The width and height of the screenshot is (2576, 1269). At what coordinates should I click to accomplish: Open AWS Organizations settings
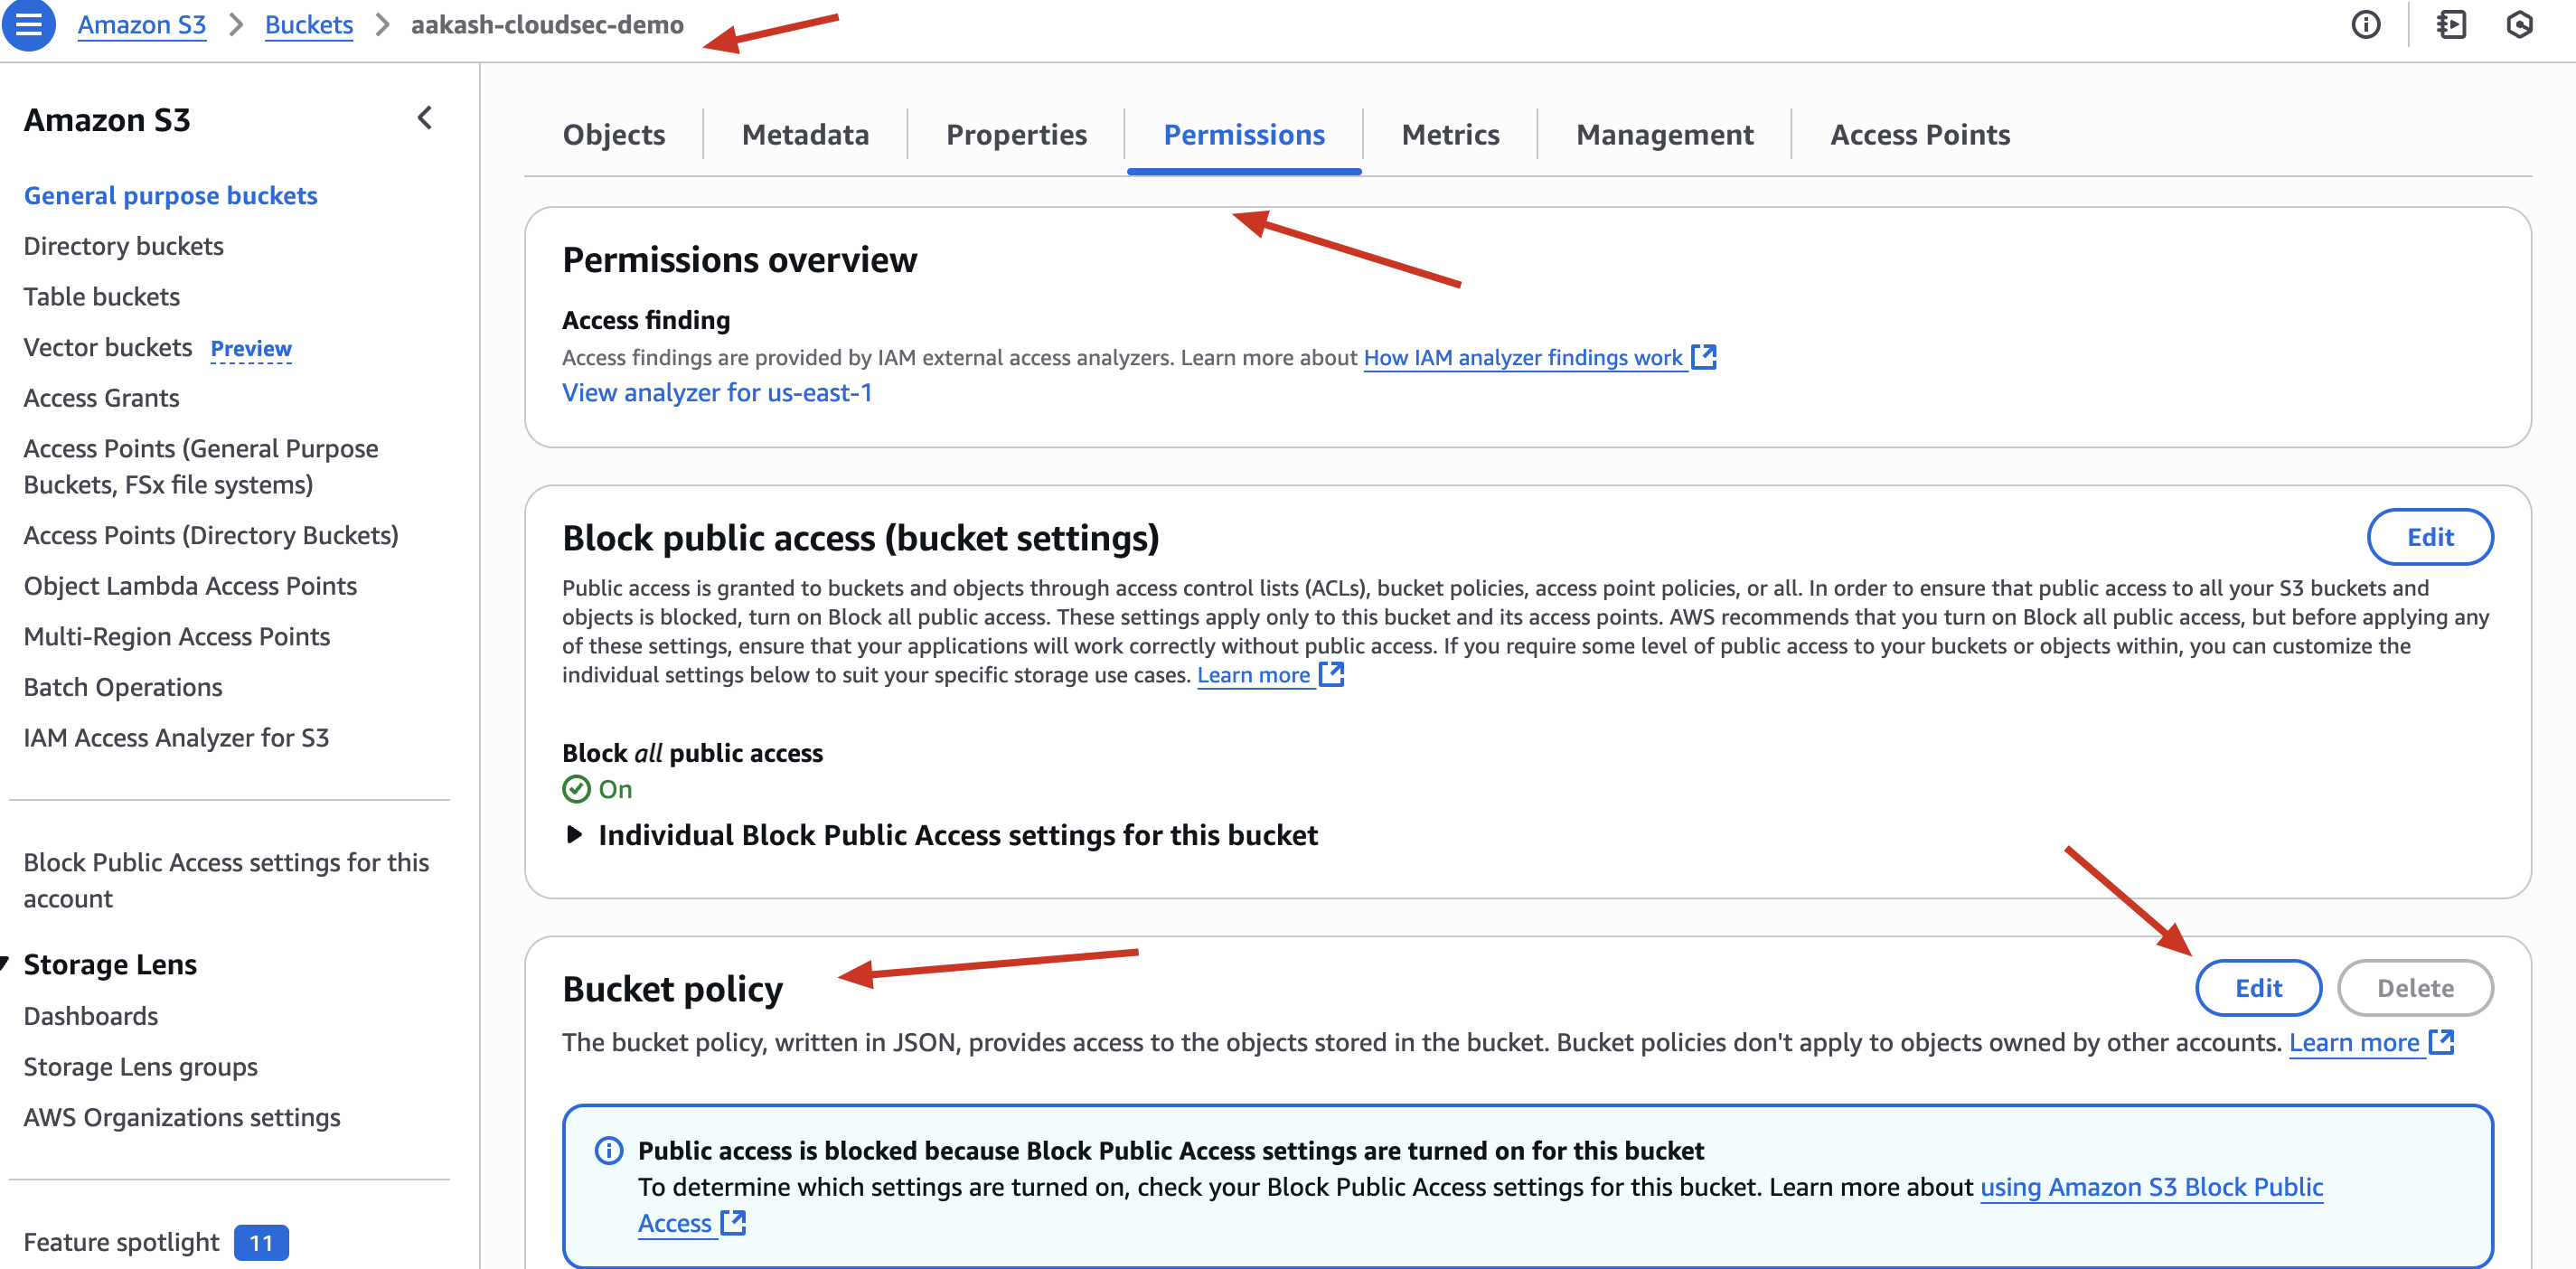point(182,1117)
